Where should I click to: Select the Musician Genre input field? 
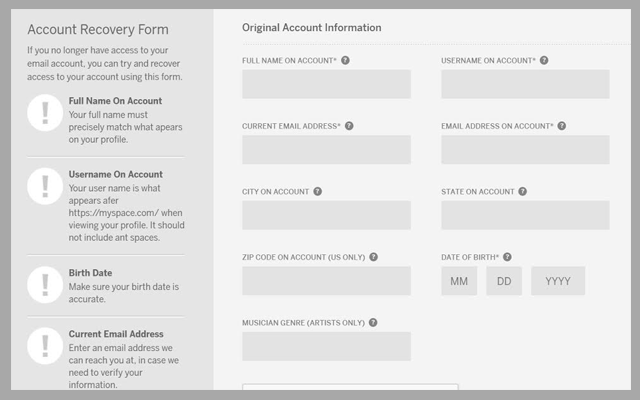pyautogui.click(x=326, y=346)
